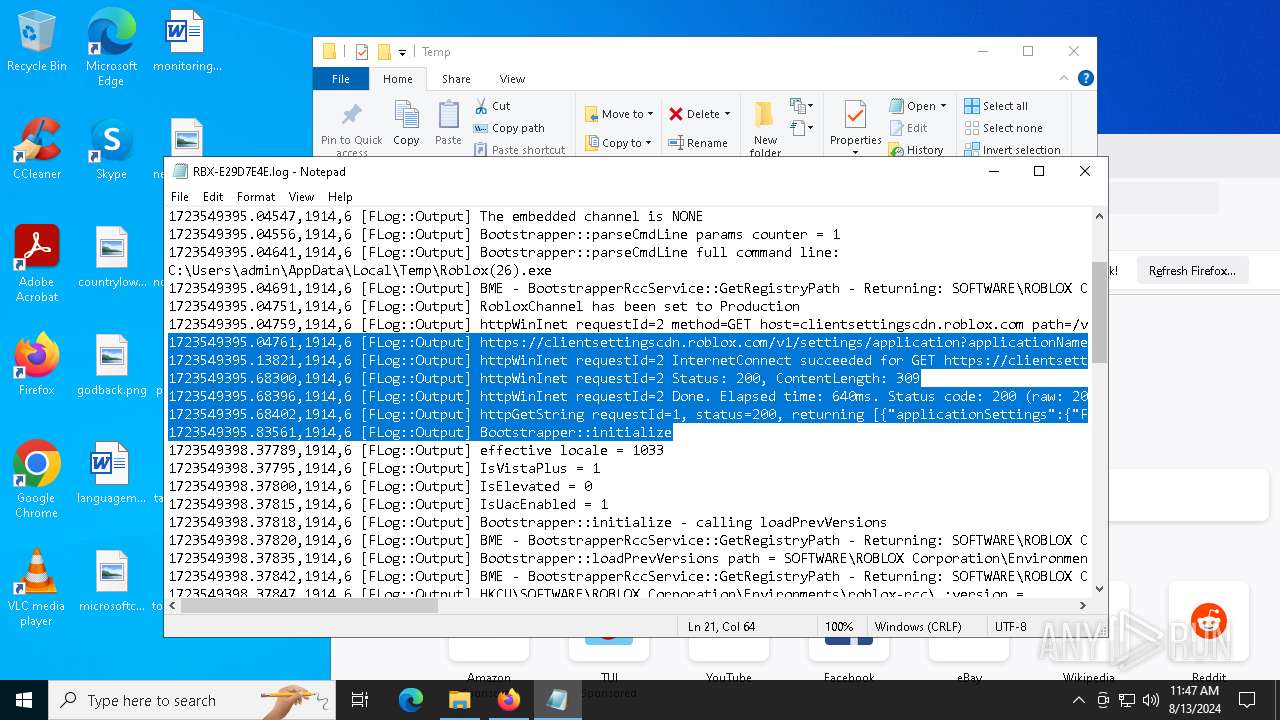
Task: Click the Roblox(26).exe path line
Action: click(x=360, y=270)
